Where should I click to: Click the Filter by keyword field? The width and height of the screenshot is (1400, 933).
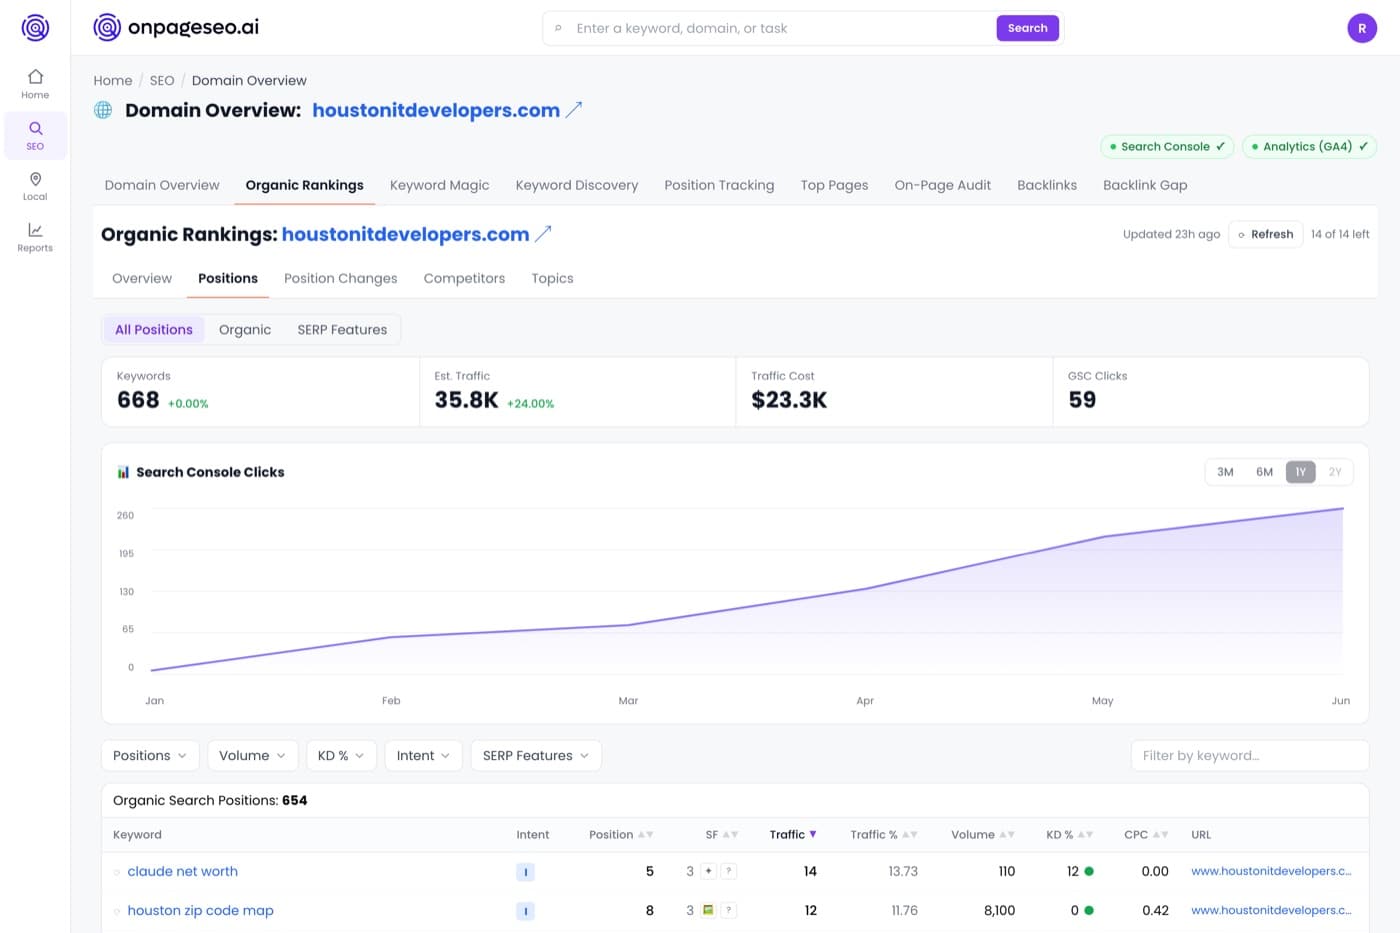(x=1249, y=756)
